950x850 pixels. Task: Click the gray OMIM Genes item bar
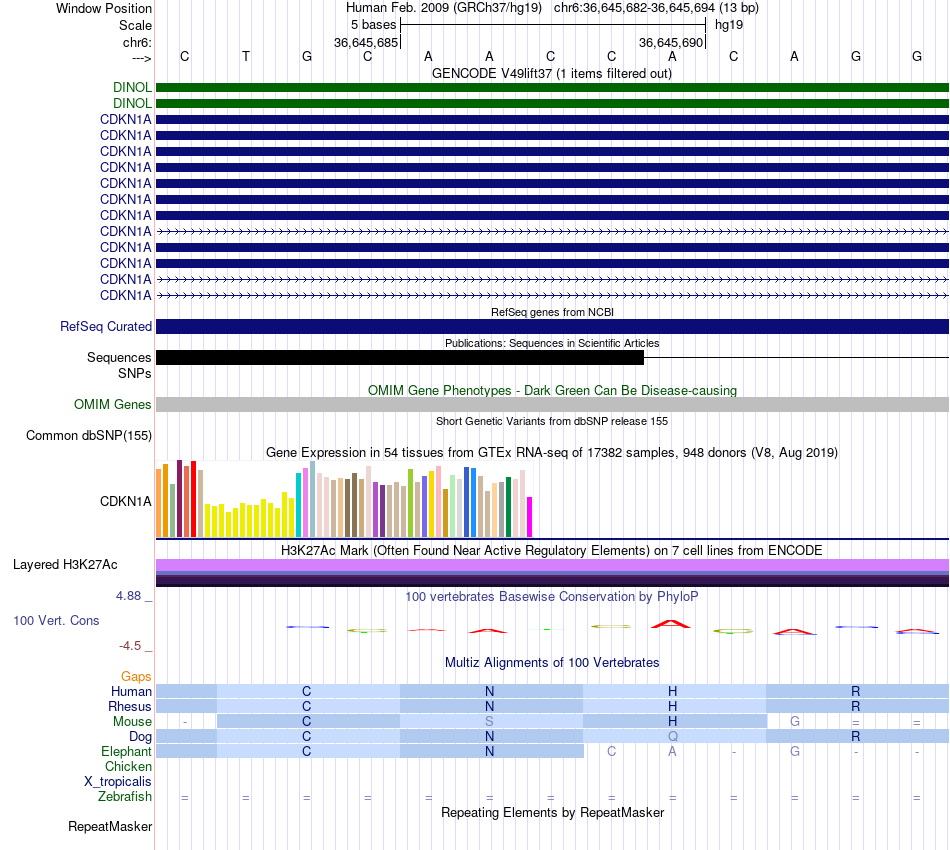pos(552,405)
